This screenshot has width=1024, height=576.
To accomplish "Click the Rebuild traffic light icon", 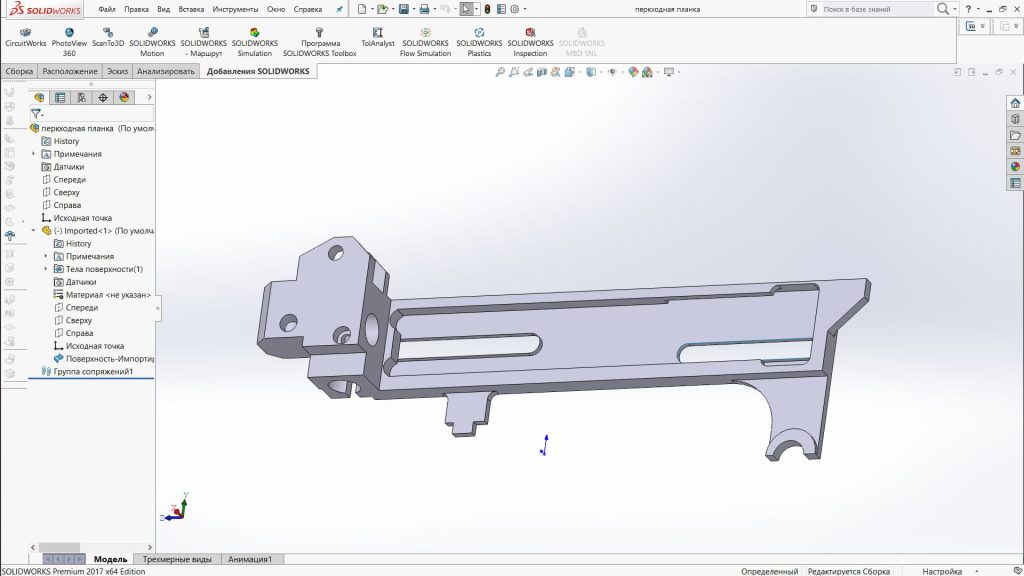I will [x=487, y=9].
